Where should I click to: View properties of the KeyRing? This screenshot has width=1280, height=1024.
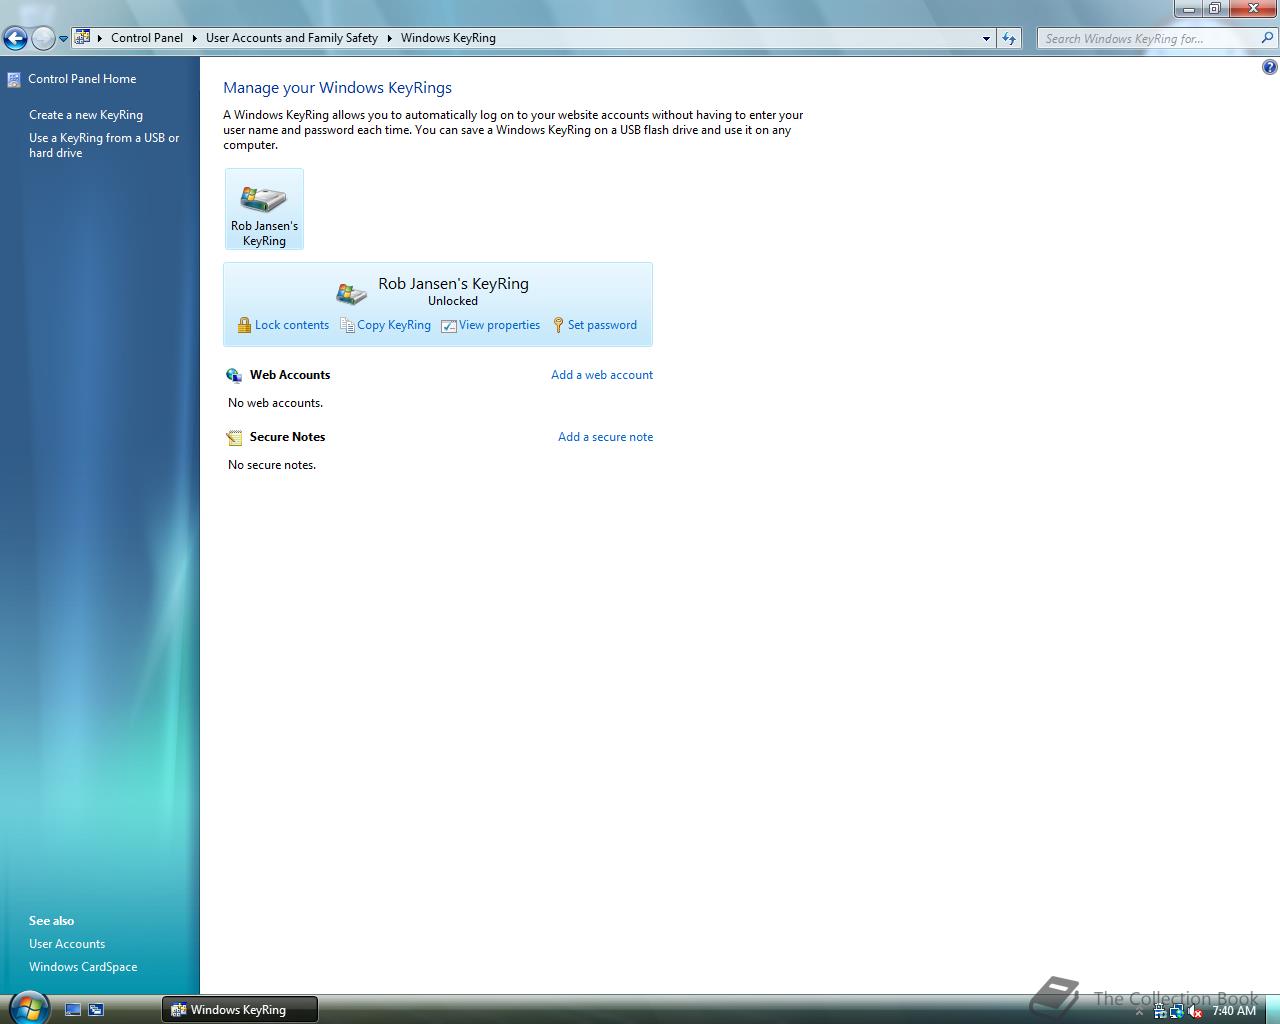(499, 325)
